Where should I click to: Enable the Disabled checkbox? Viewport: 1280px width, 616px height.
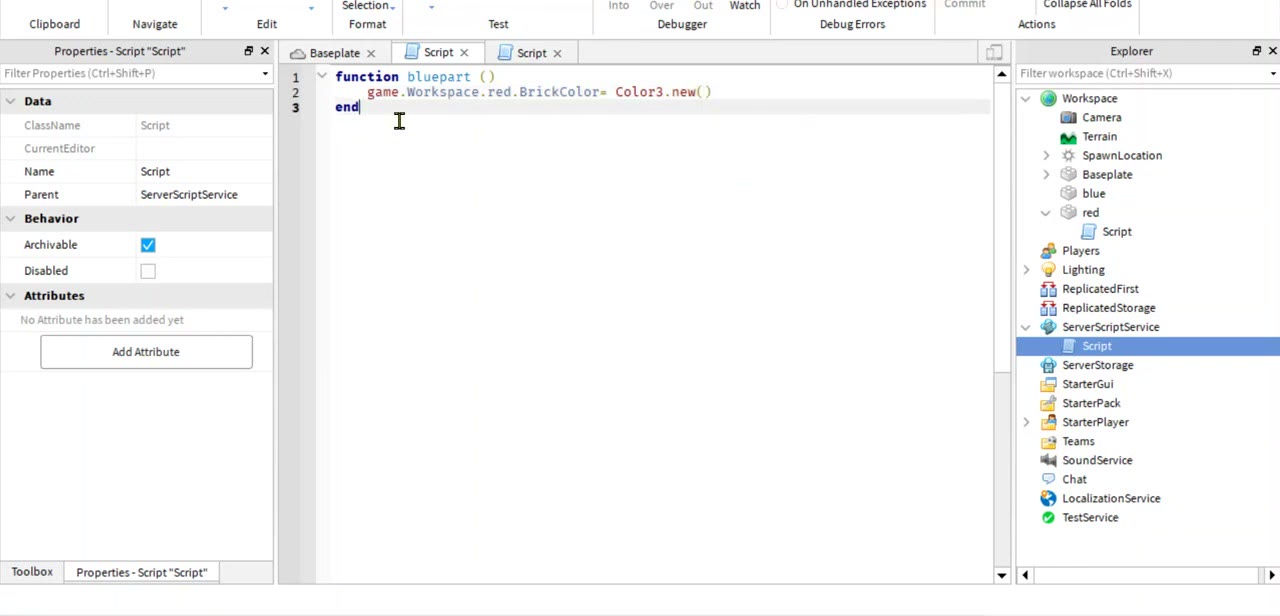[148, 271]
